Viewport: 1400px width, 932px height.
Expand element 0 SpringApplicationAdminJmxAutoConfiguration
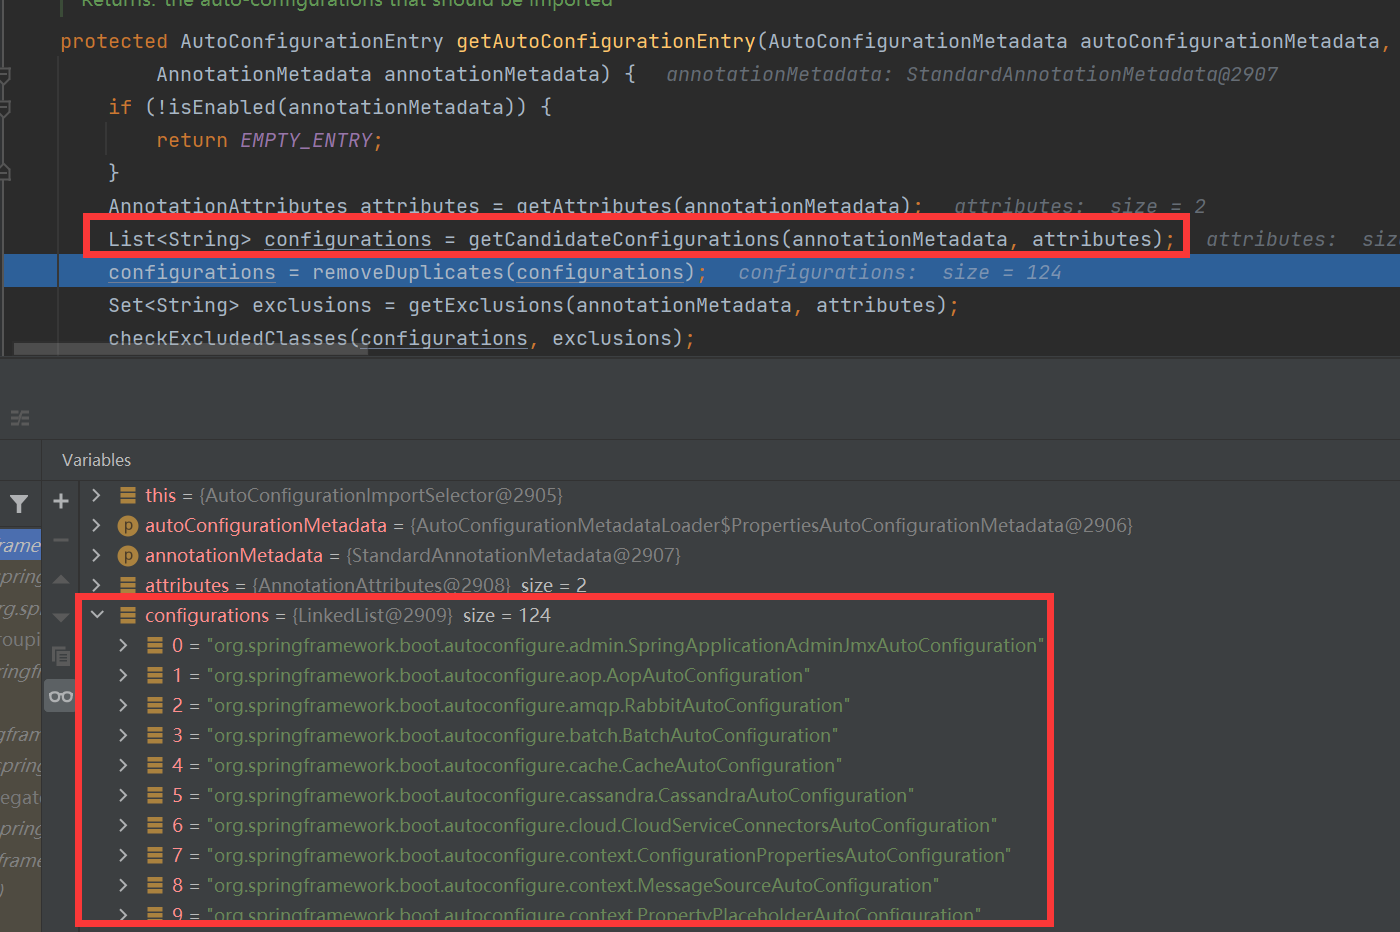124,645
